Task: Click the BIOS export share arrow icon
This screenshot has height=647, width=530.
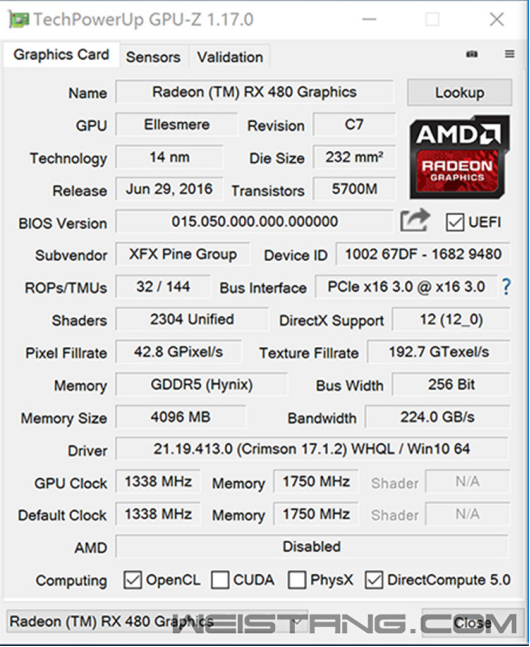Action: pyautogui.click(x=415, y=220)
